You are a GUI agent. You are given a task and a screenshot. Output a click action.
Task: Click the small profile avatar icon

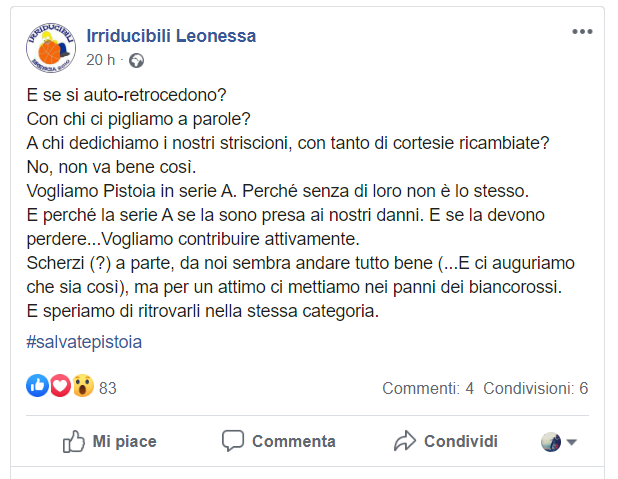[551, 442]
